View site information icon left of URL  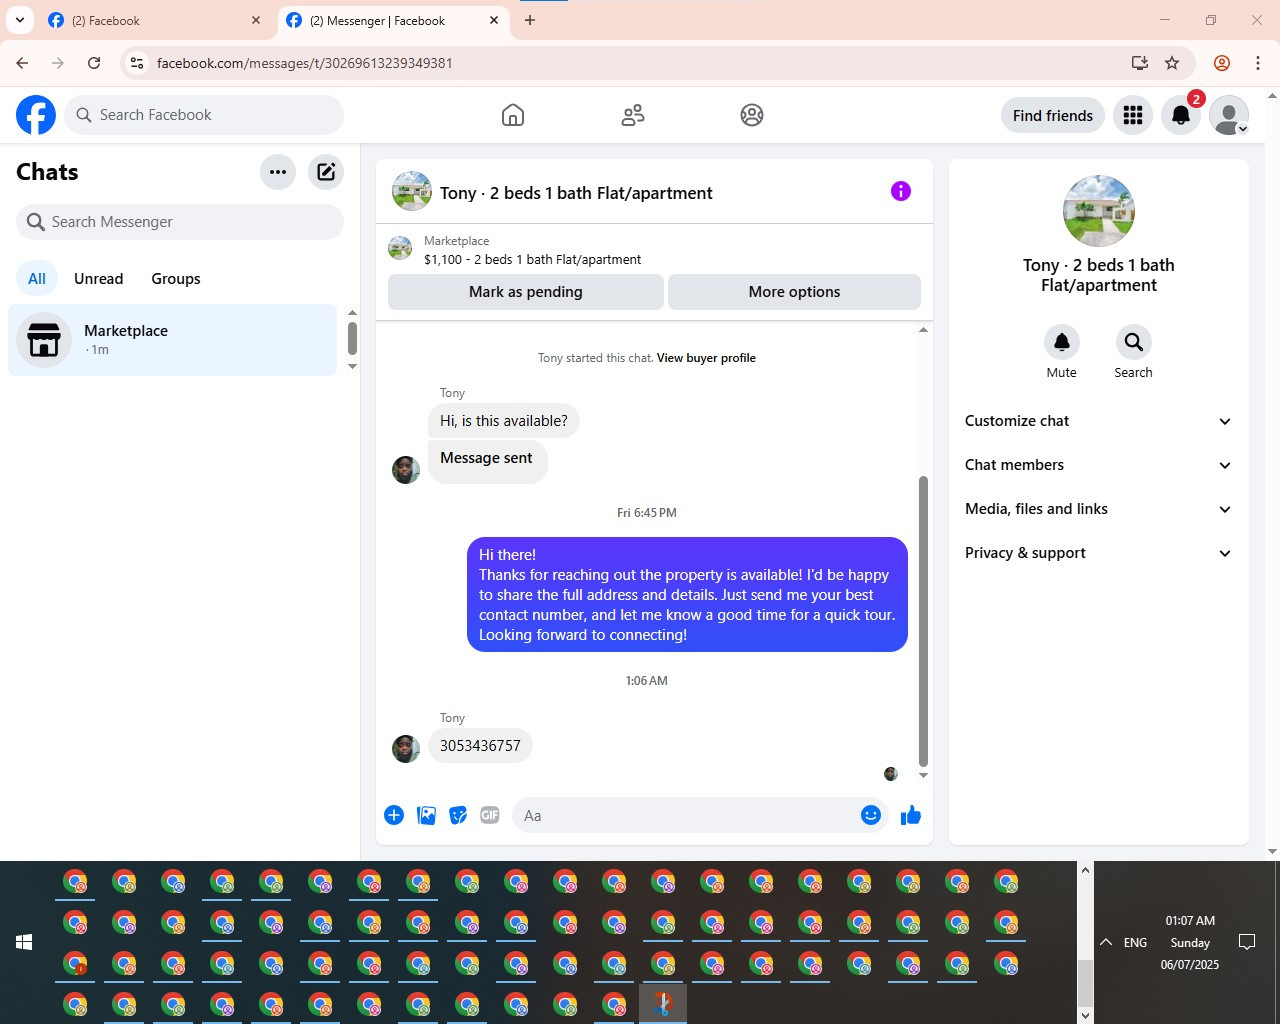click(x=138, y=63)
